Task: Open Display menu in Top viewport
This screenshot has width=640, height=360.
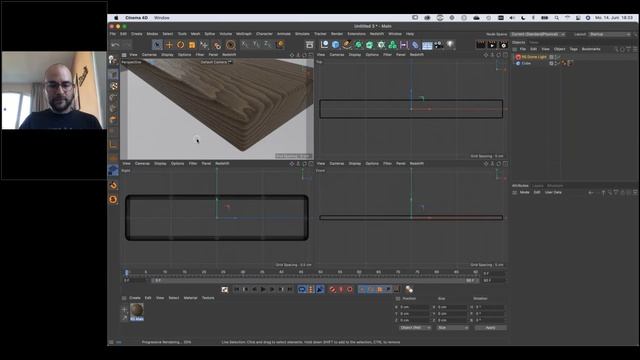Action: (355, 55)
